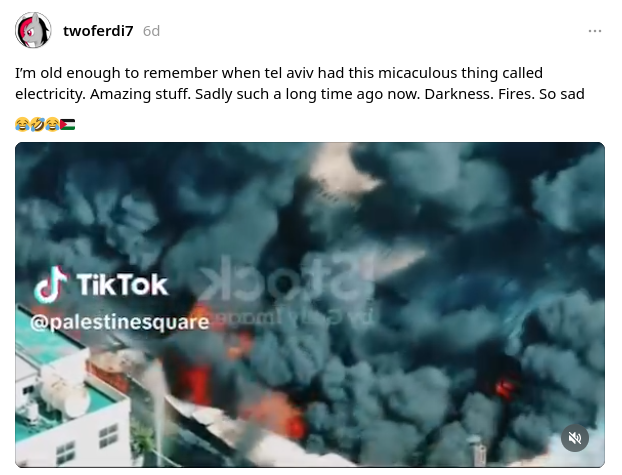Click "Darkness. Fires. So sad" text
622x475 pixels.
click(504, 94)
